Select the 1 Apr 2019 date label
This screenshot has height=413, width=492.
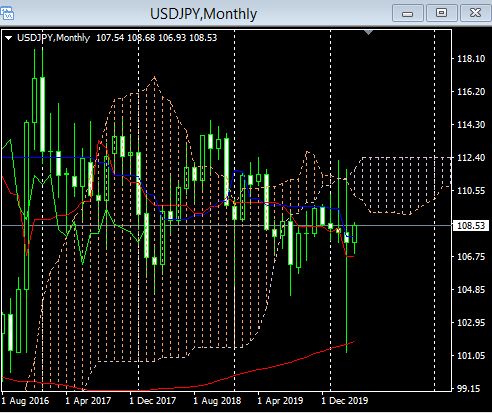(280, 400)
